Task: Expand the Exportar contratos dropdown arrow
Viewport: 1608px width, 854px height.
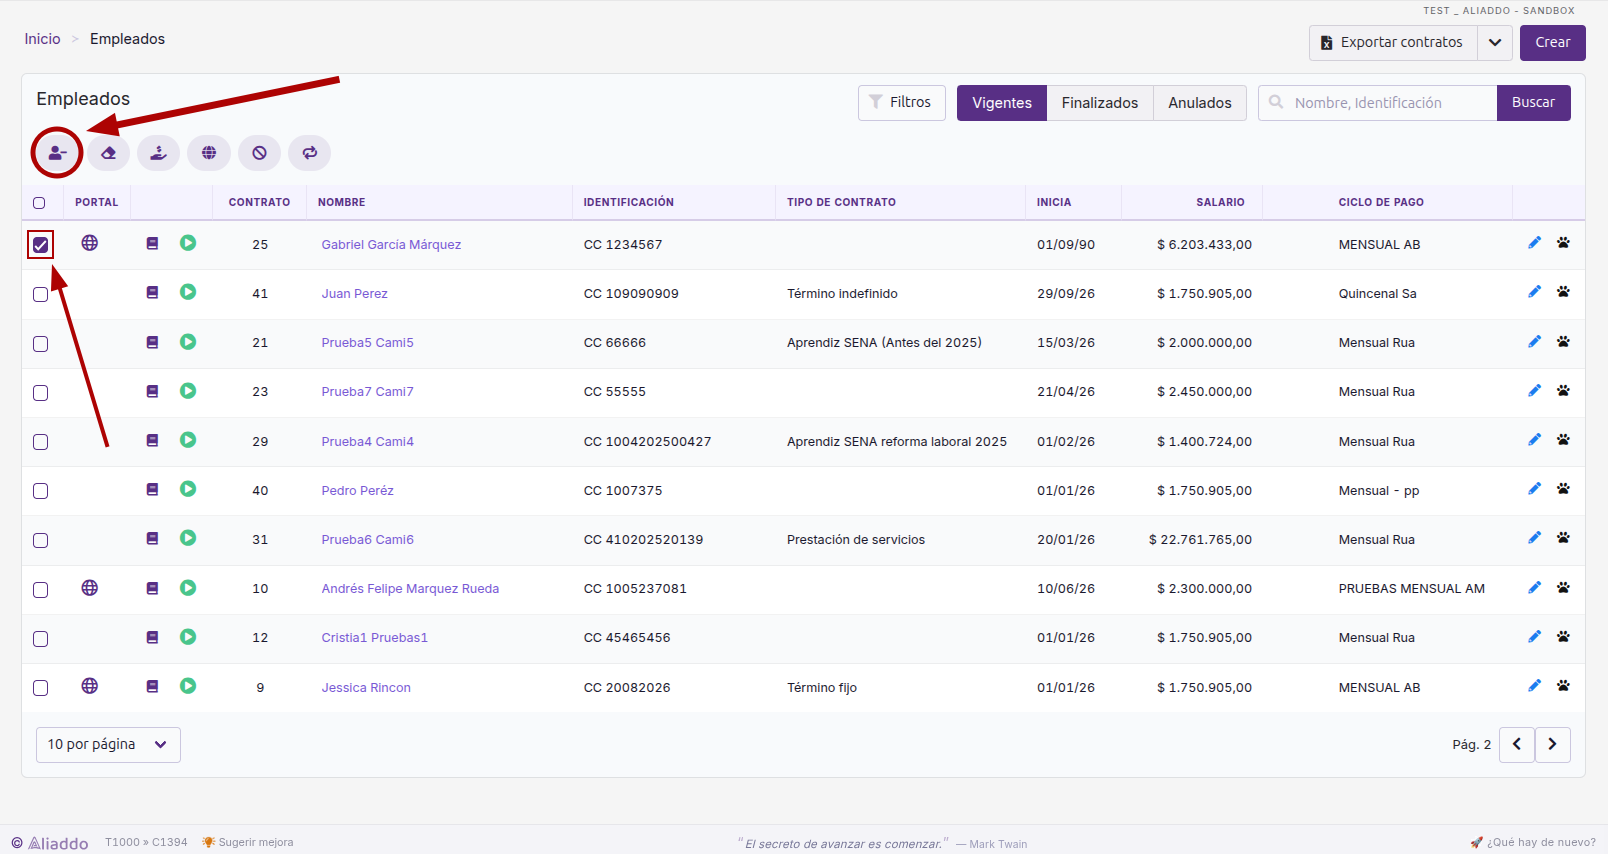Action: tap(1495, 43)
